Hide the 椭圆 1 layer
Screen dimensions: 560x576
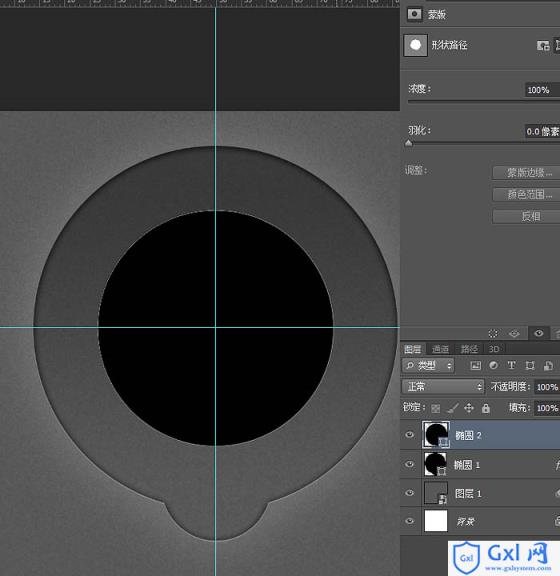coord(409,464)
